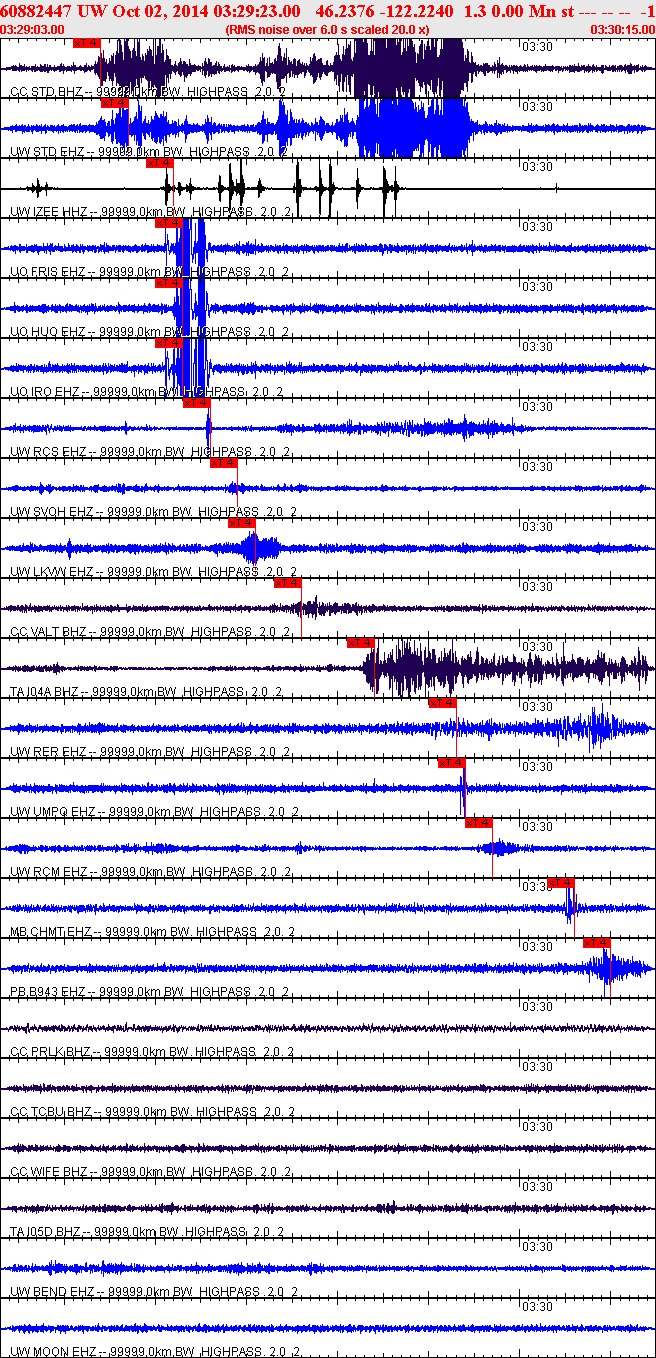Click the red pick flag on UW STD trace
Viewport: 656px width, 1358px height.
click(115, 103)
